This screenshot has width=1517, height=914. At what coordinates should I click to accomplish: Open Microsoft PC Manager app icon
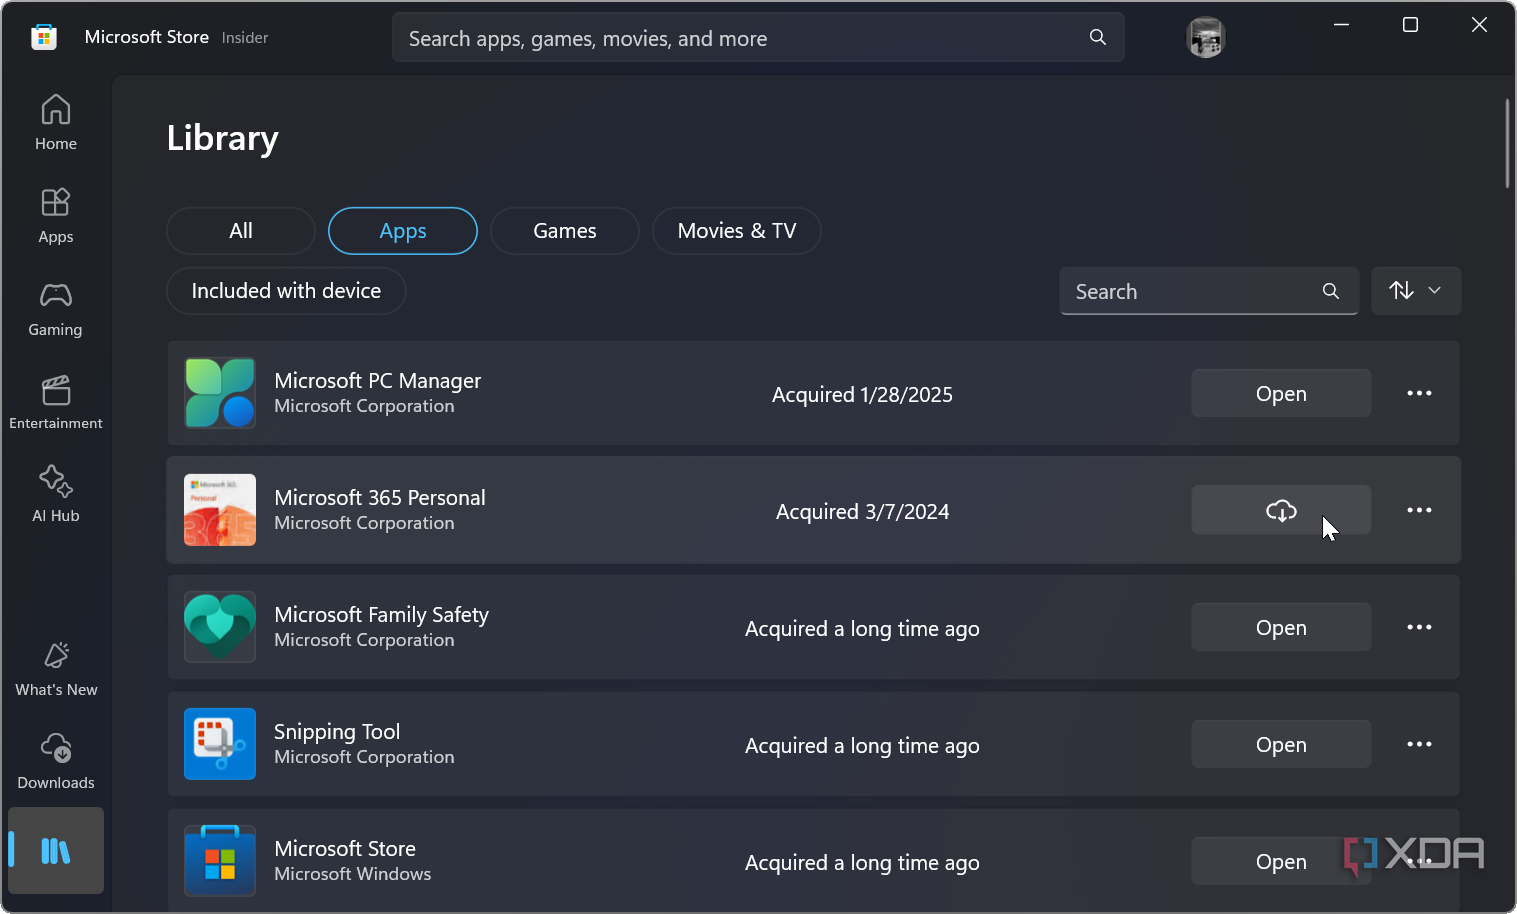click(220, 393)
